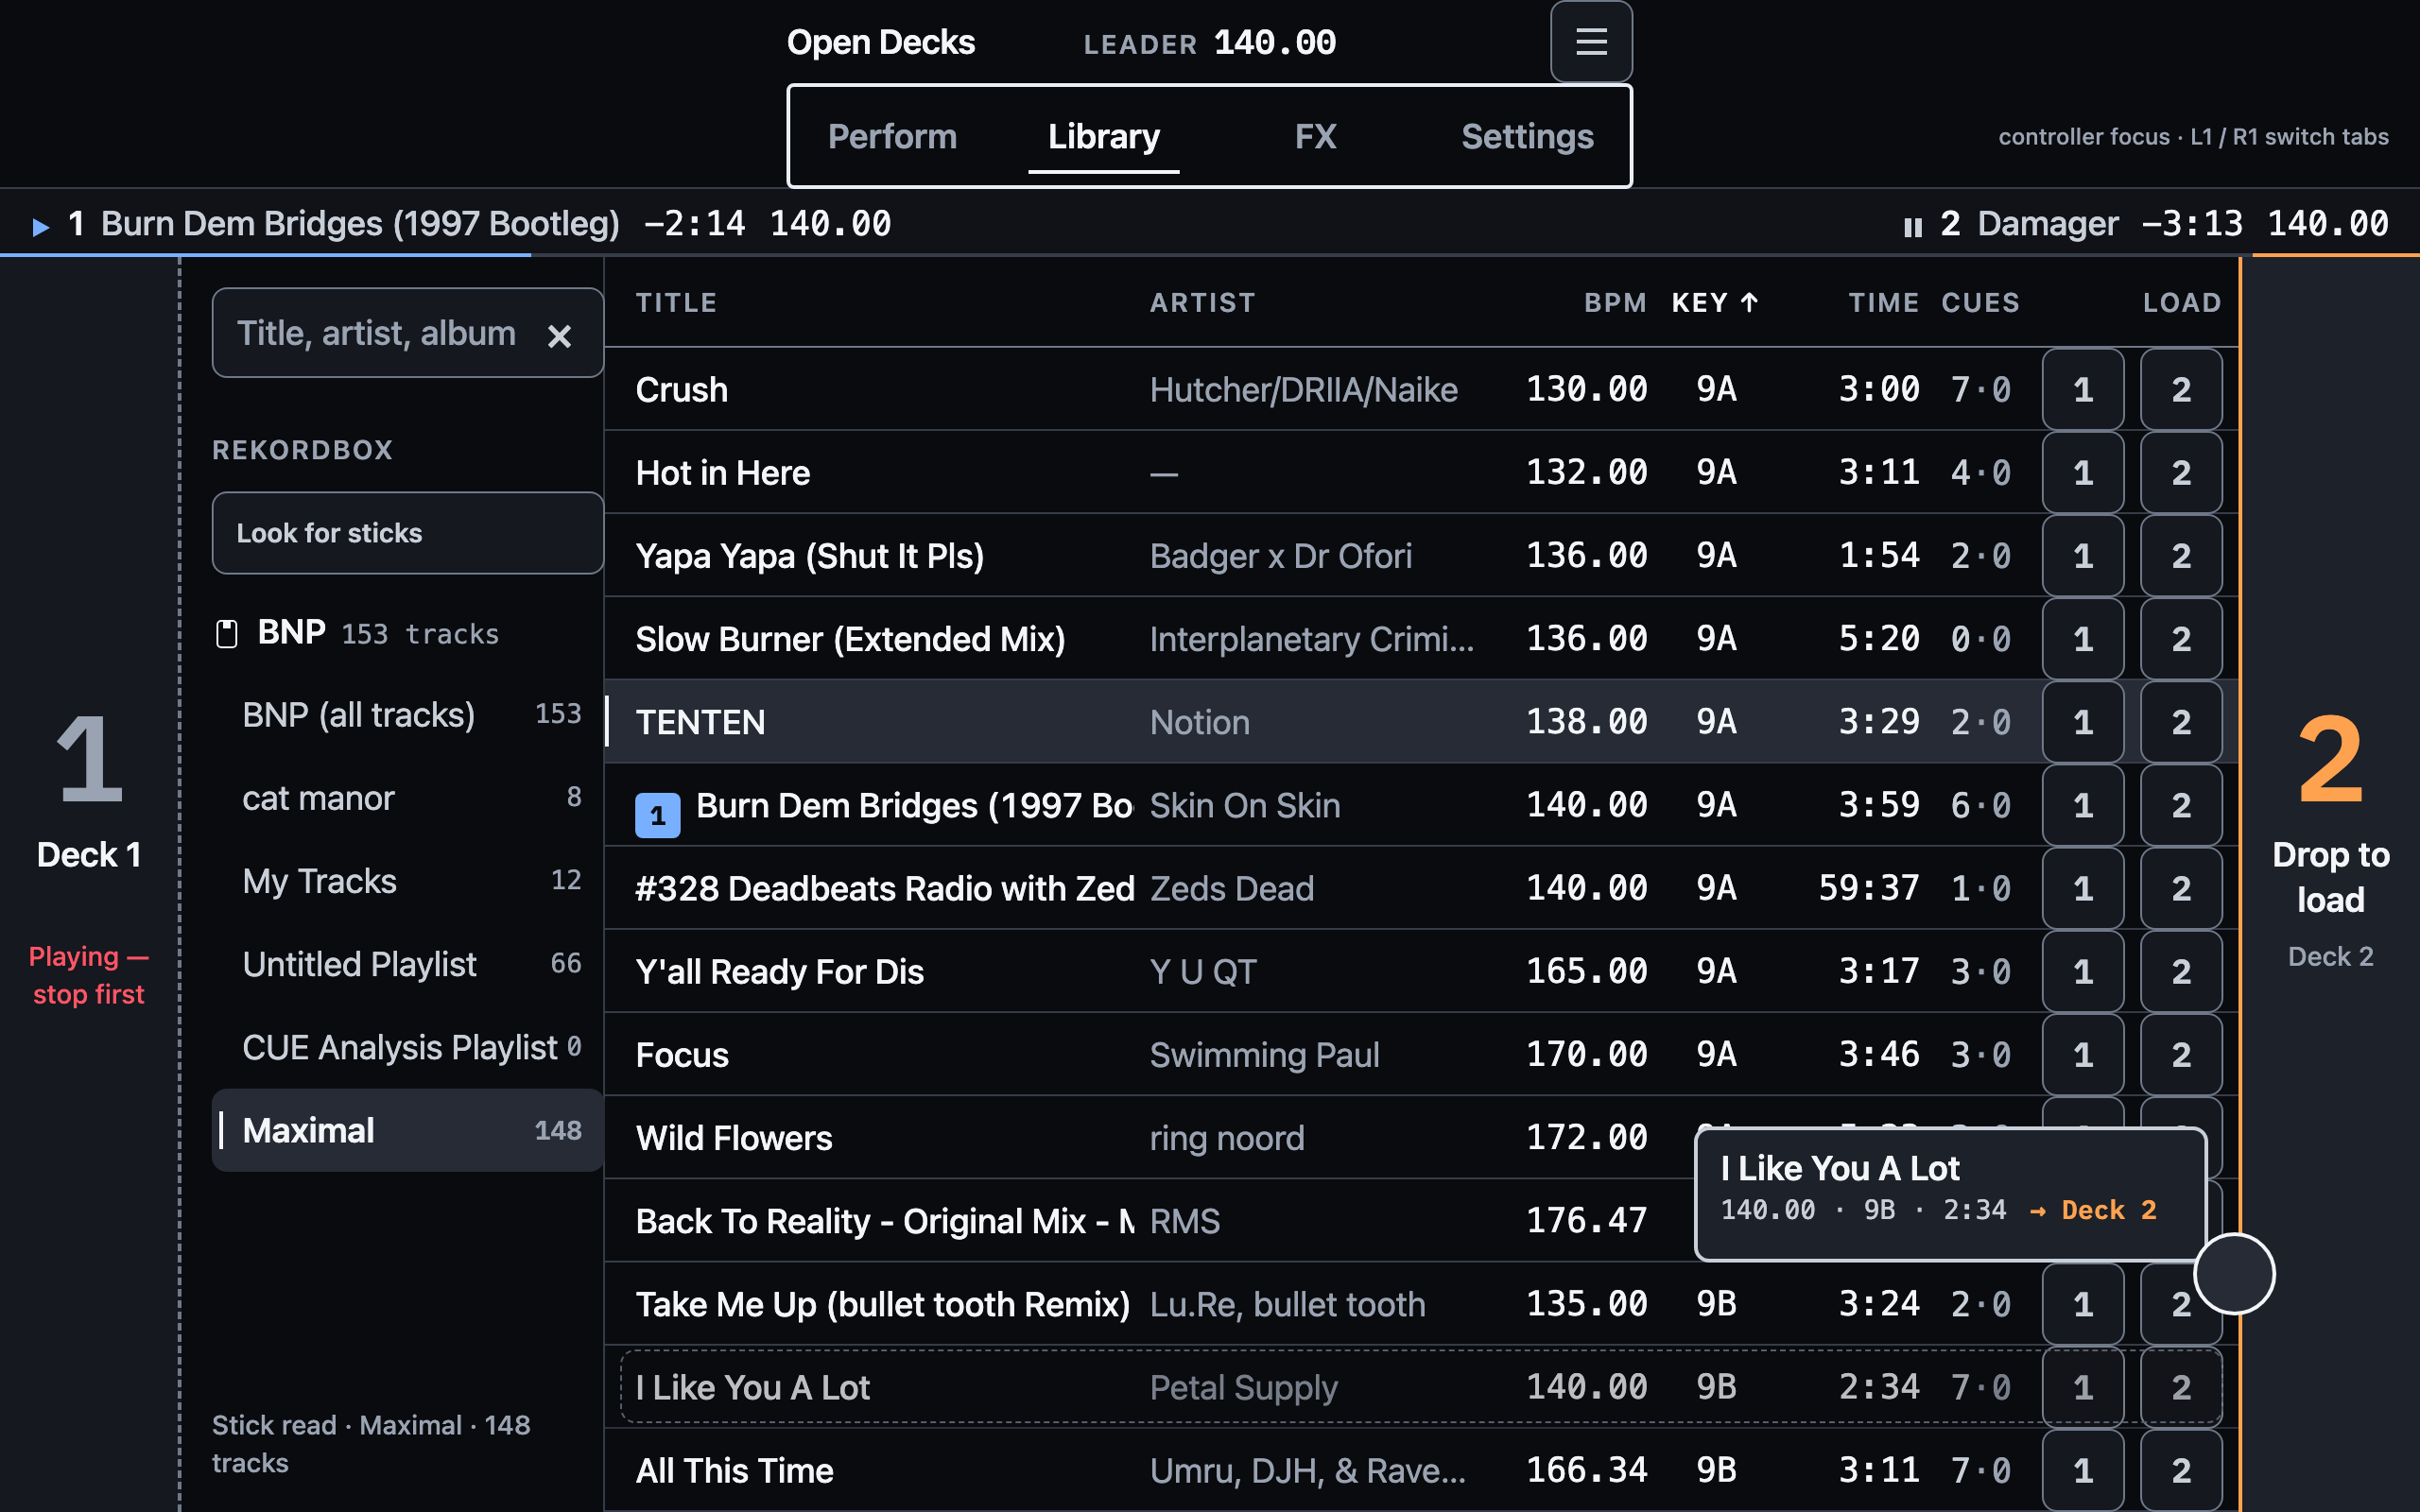Load Take Me Up to deck 1

pos(2083,1304)
